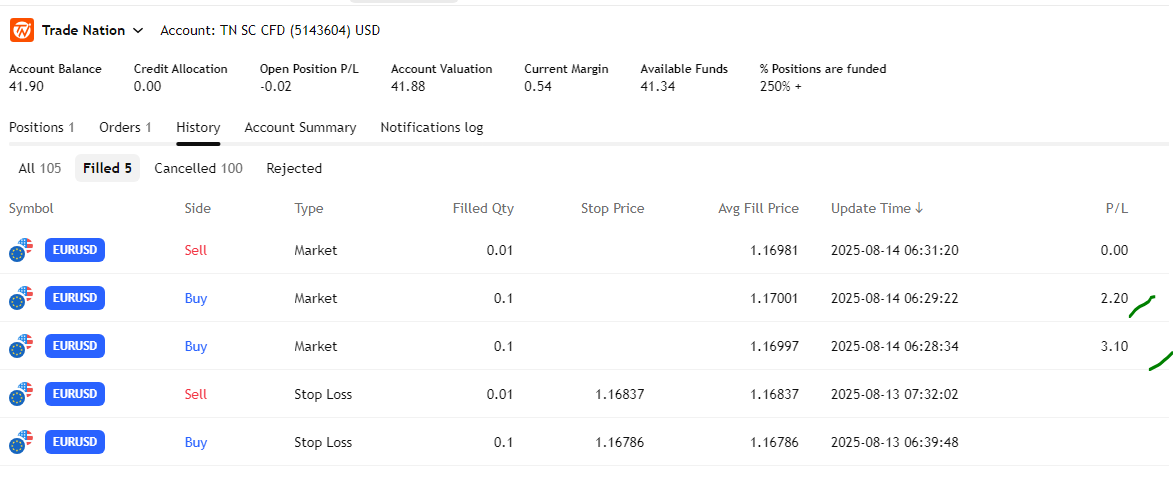
Task: Sort by the Avg Fill Price column header
Action: coord(758,208)
